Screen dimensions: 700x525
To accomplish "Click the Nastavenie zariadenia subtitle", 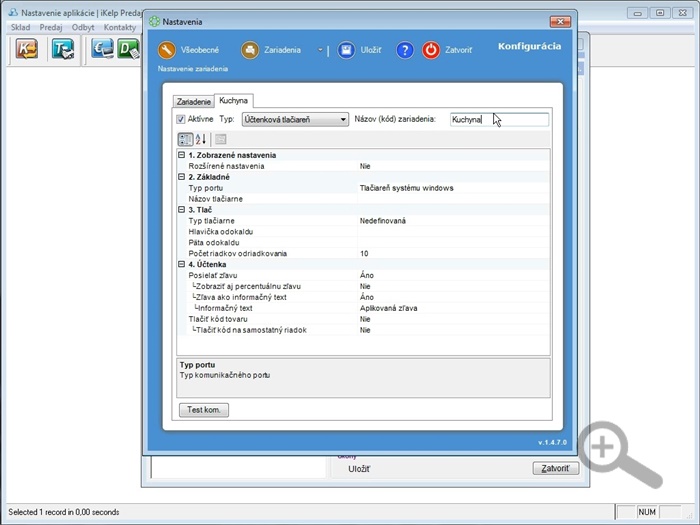I will (193, 69).
